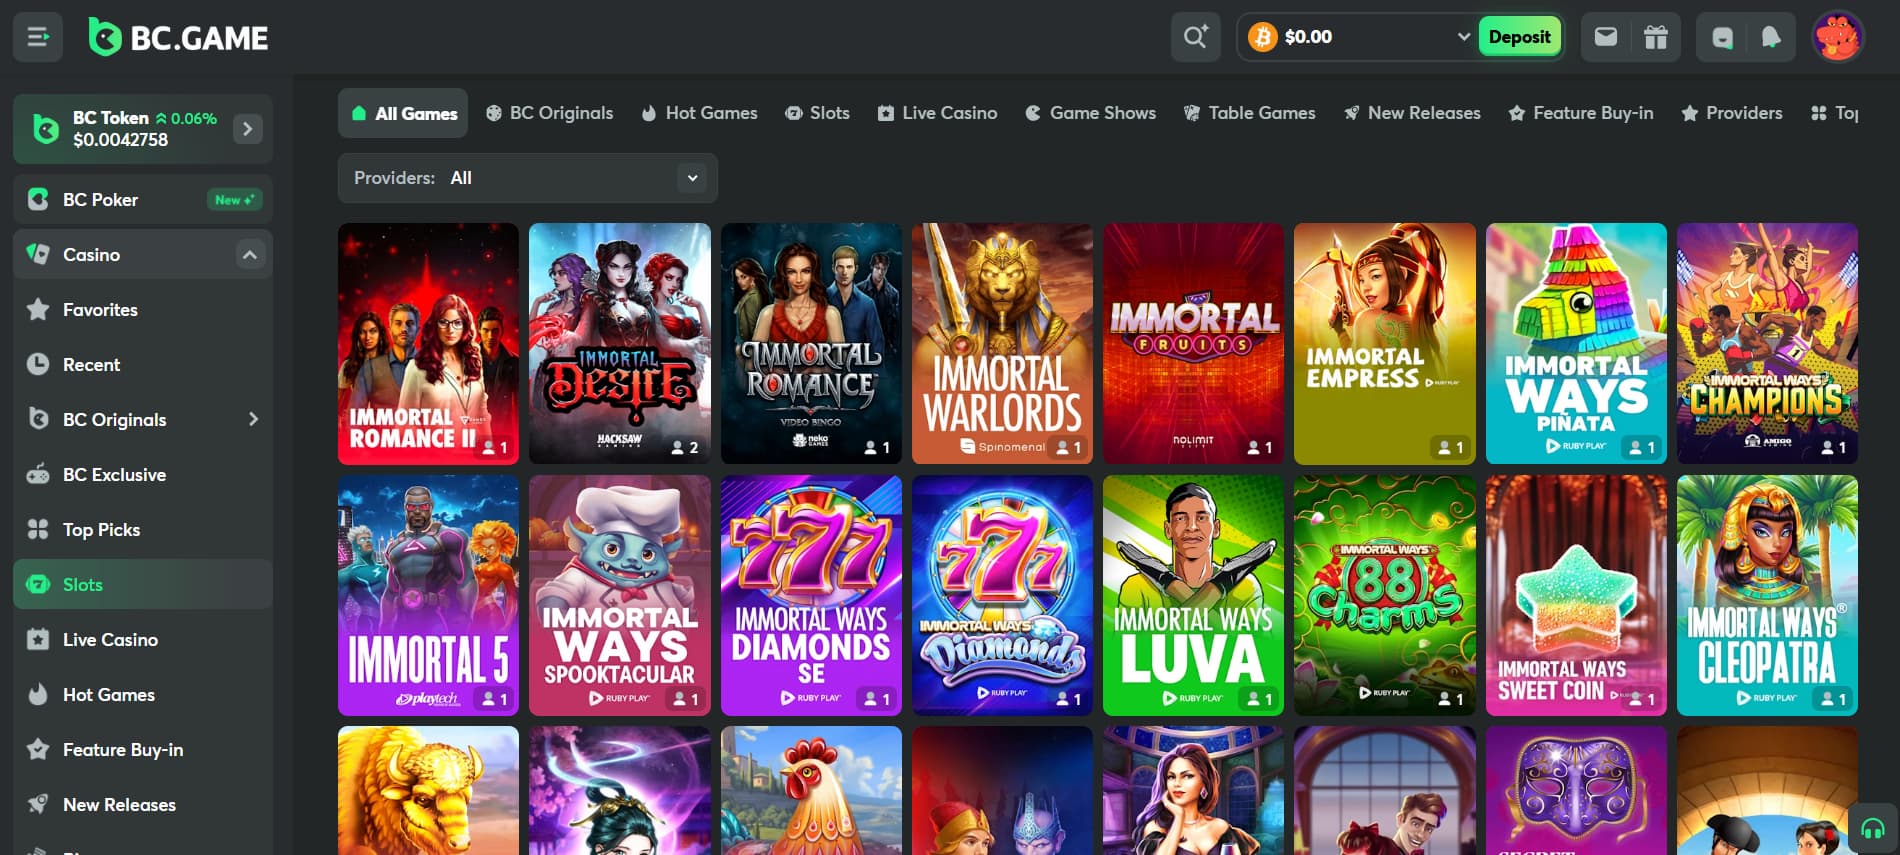Open Top Picks in the sidebar
The width and height of the screenshot is (1900, 855).
[x=143, y=530]
